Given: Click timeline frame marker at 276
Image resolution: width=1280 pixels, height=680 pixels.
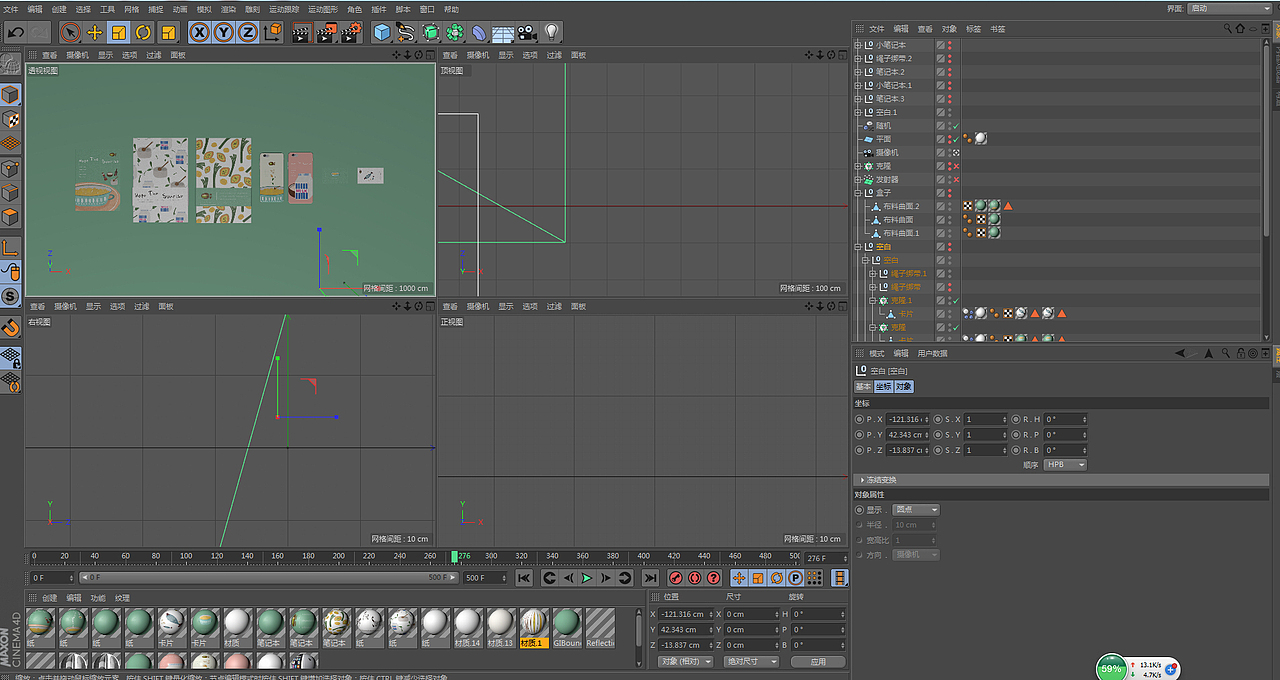Looking at the screenshot, I should pos(455,556).
